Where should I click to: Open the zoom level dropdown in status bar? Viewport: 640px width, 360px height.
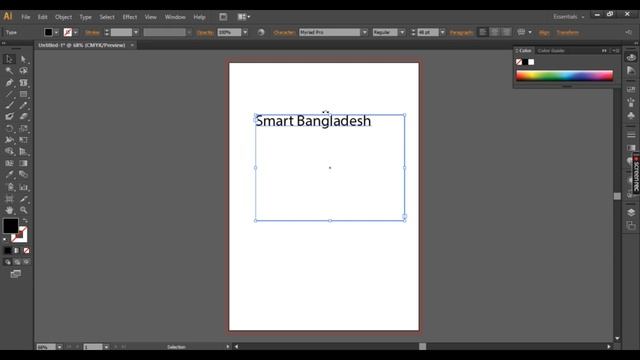tap(60, 347)
